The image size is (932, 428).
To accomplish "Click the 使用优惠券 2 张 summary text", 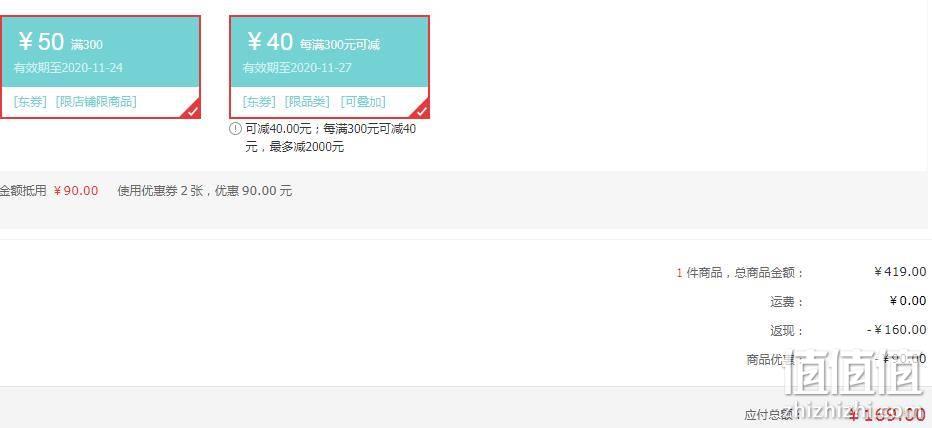I will 160,191.
